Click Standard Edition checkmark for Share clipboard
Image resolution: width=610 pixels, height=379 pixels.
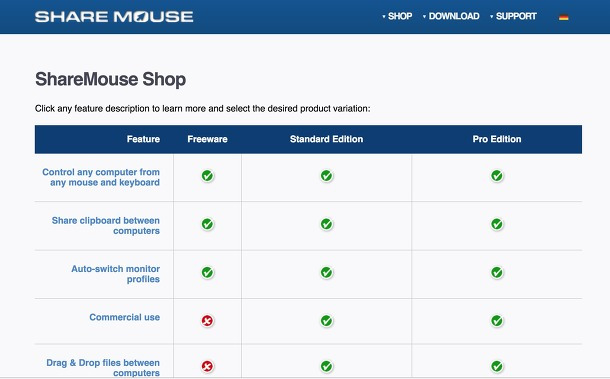click(326, 224)
